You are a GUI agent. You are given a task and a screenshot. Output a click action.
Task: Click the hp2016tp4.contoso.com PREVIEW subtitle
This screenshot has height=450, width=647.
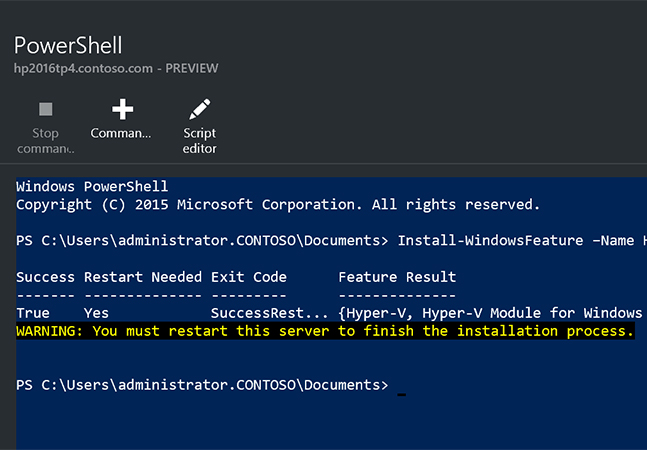click(x=116, y=68)
